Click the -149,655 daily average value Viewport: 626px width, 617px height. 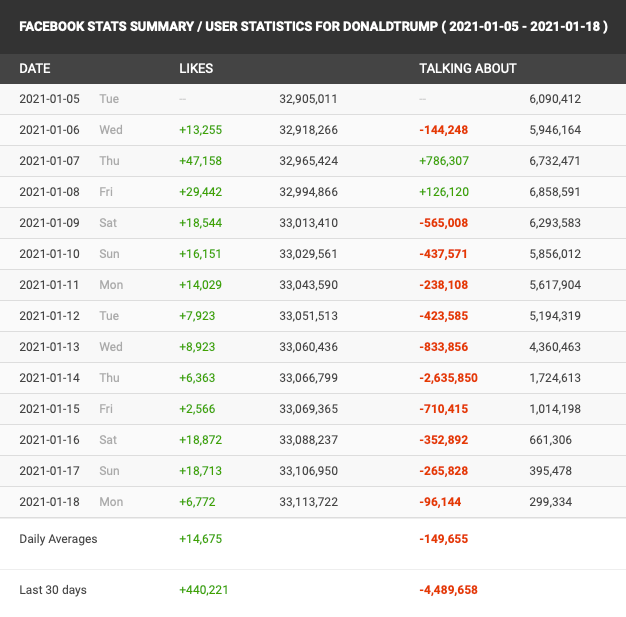click(444, 539)
